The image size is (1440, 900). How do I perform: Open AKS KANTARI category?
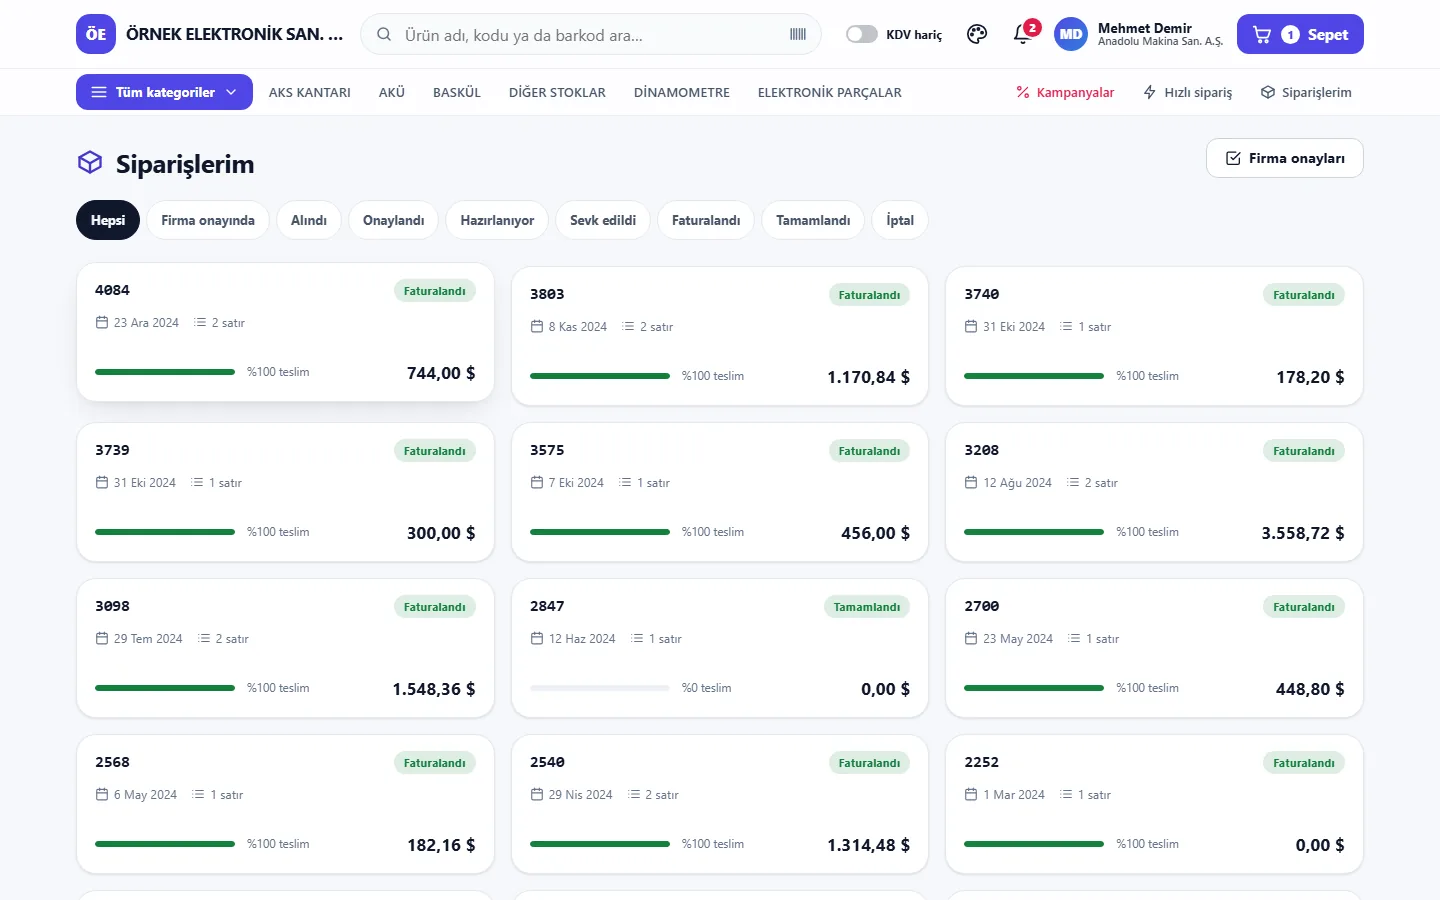click(x=310, y=92)
